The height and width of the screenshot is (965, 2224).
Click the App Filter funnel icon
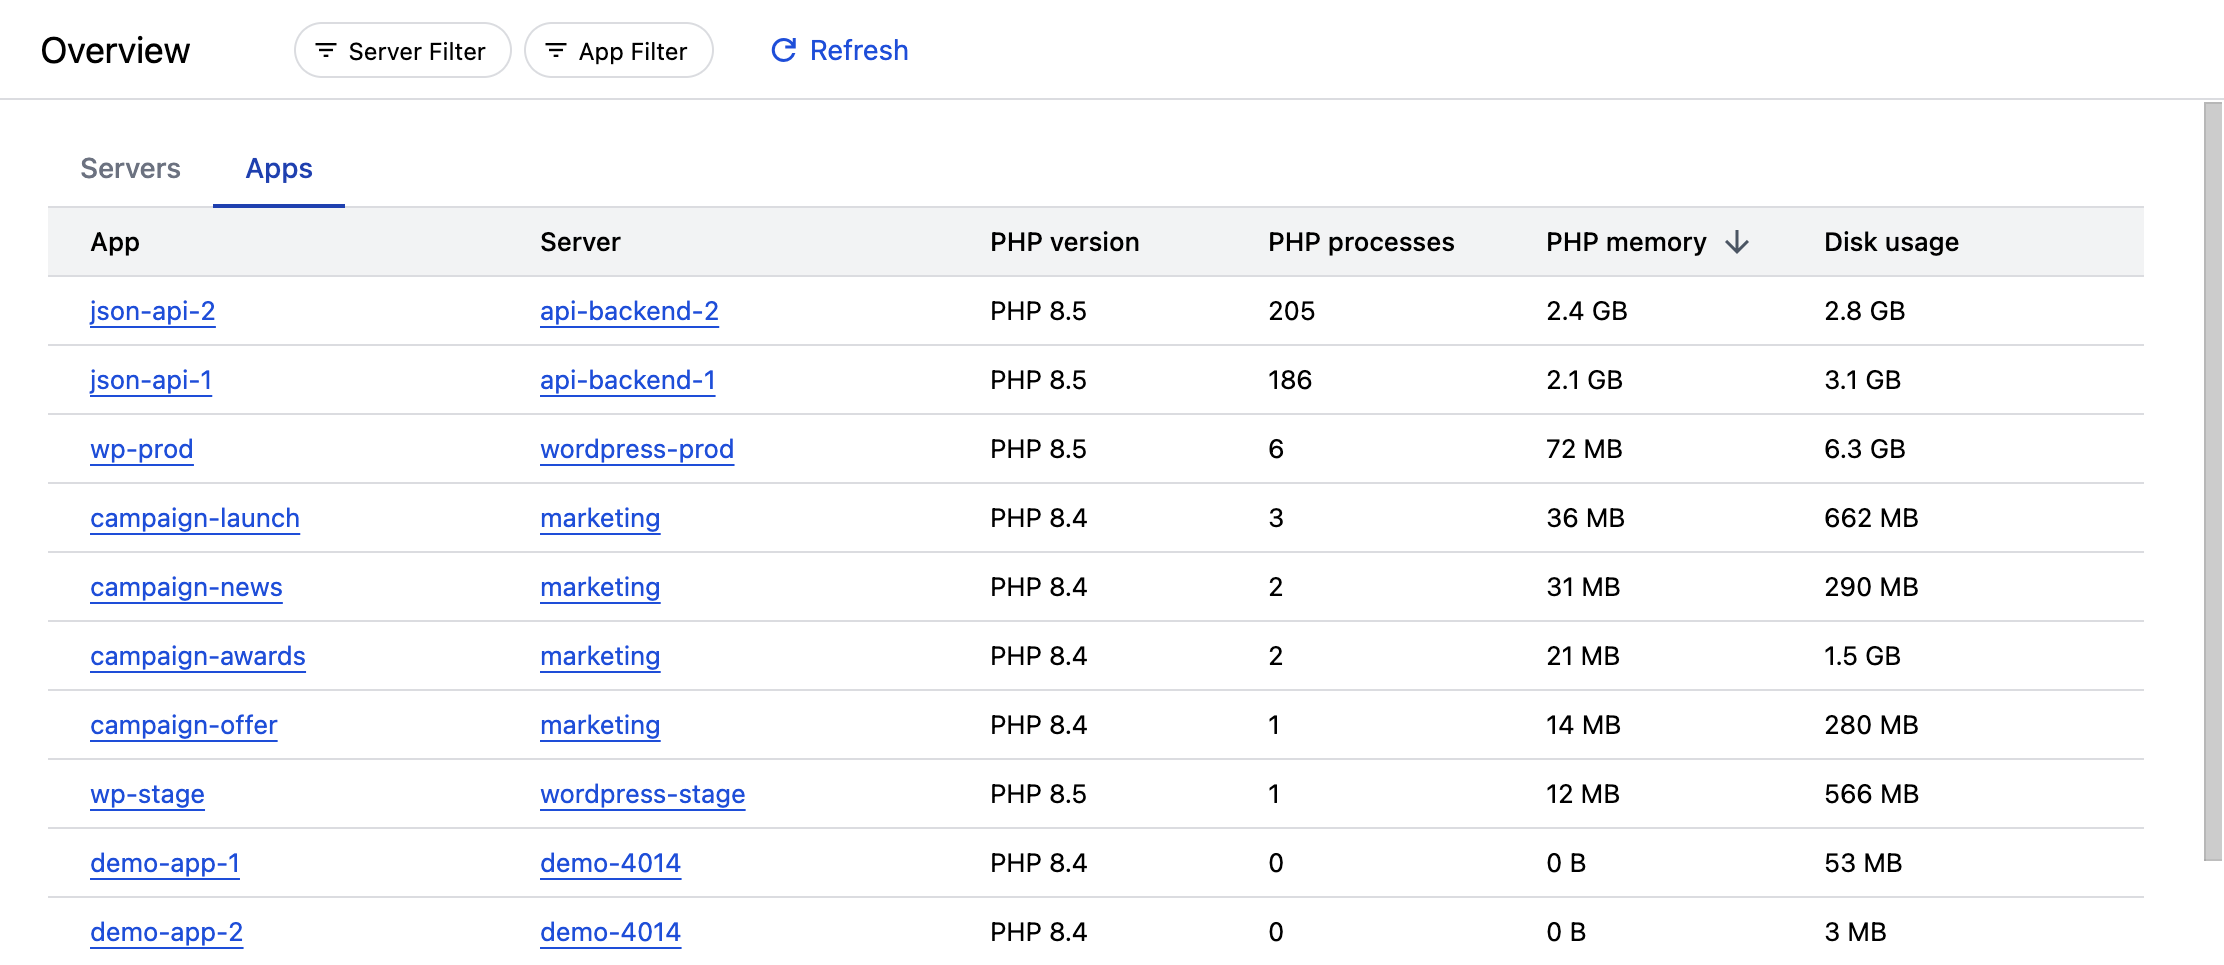(556, 51)
